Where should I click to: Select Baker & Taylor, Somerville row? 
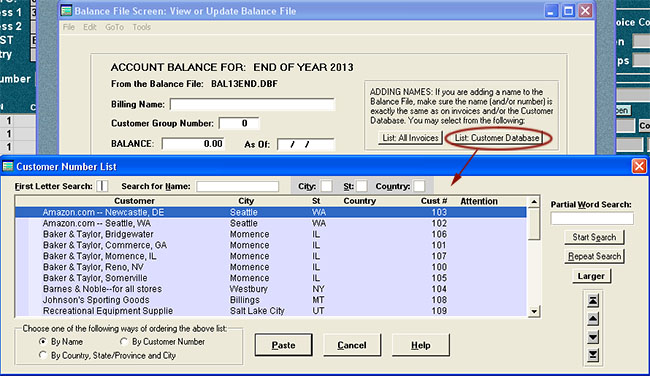point(271,278)
